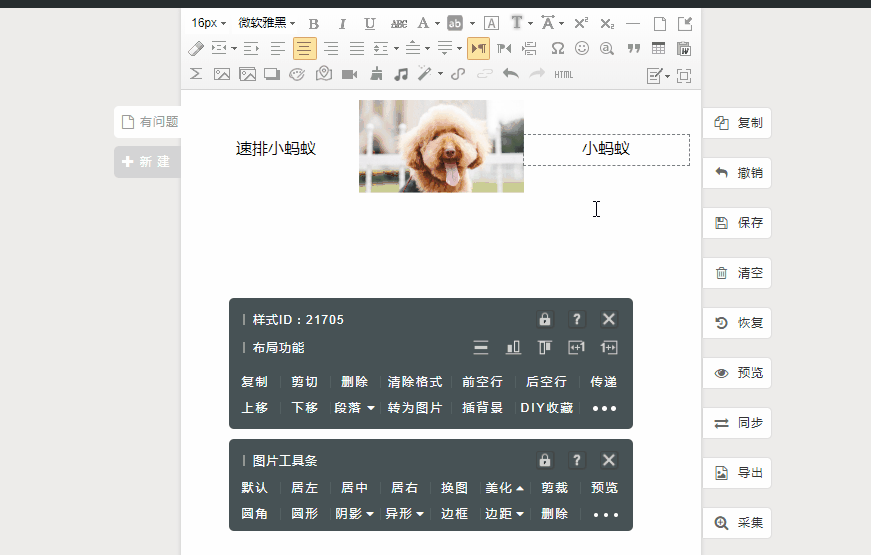
Task: Select 清除格式 option
Action: coord(415,382)
